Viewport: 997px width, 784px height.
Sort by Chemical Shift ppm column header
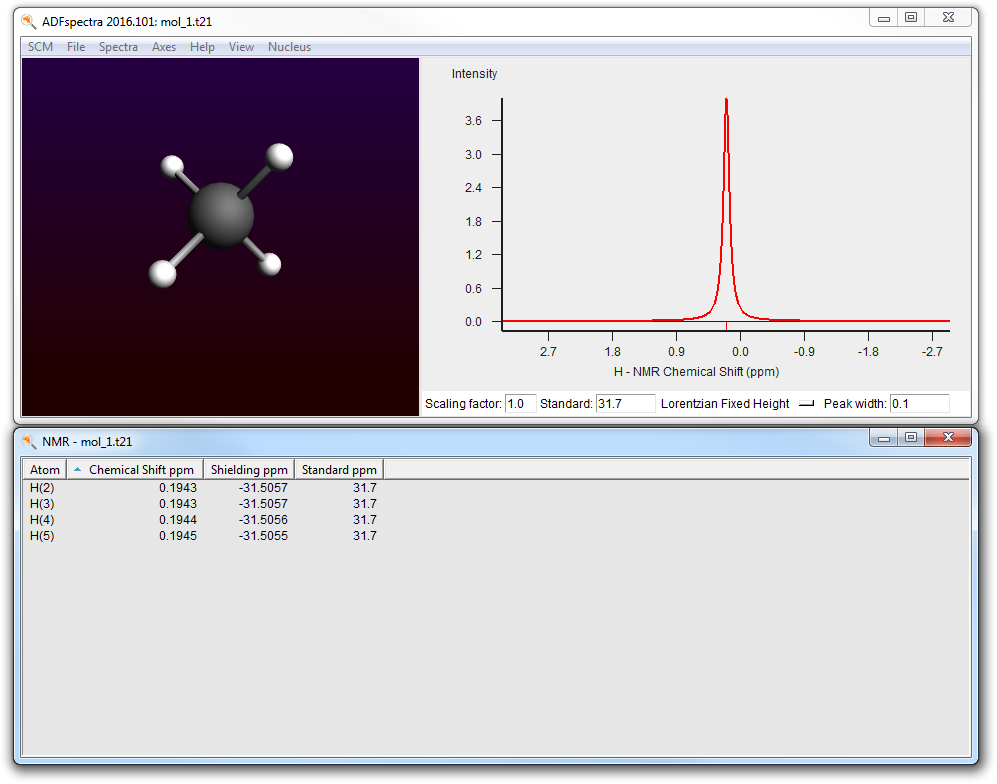[x=135, y=470]
